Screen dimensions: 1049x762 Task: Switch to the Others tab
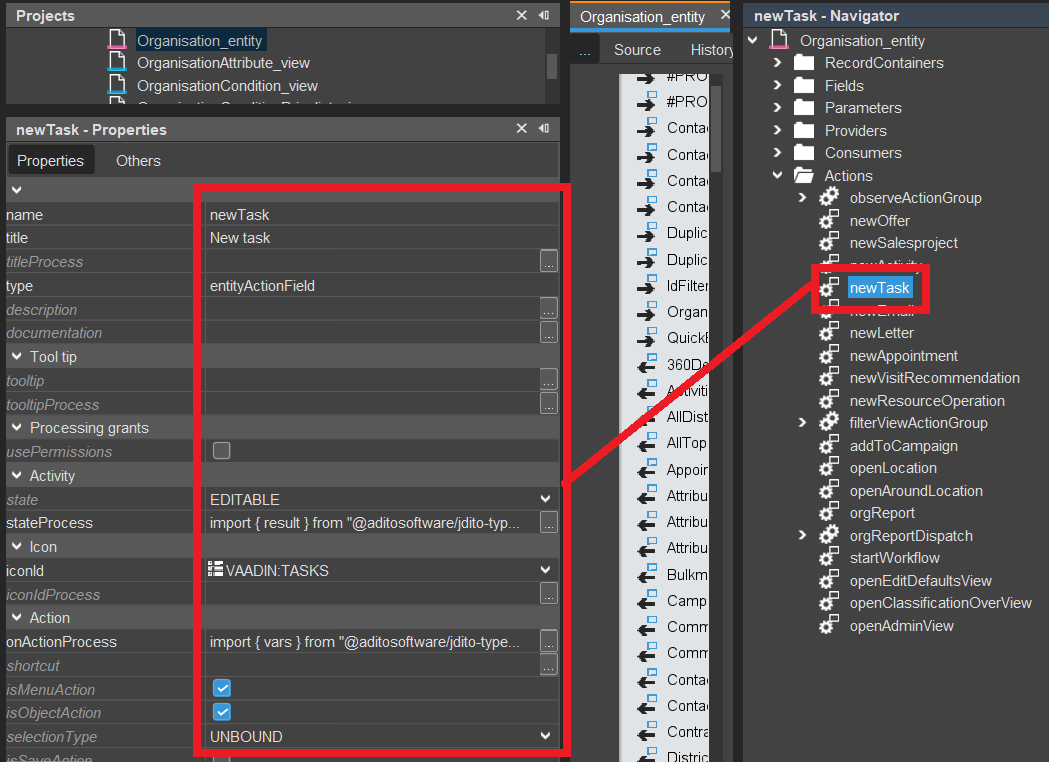[x=138, y=160]
